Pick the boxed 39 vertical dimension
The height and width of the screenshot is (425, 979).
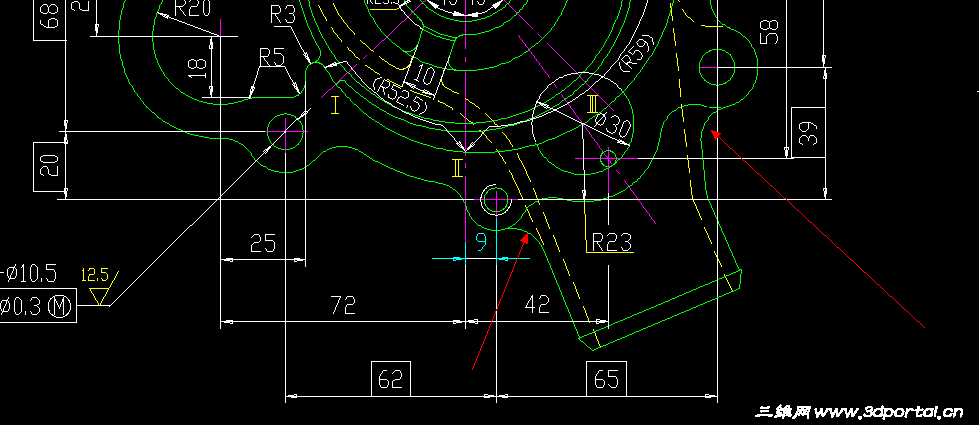click(808, 132)
